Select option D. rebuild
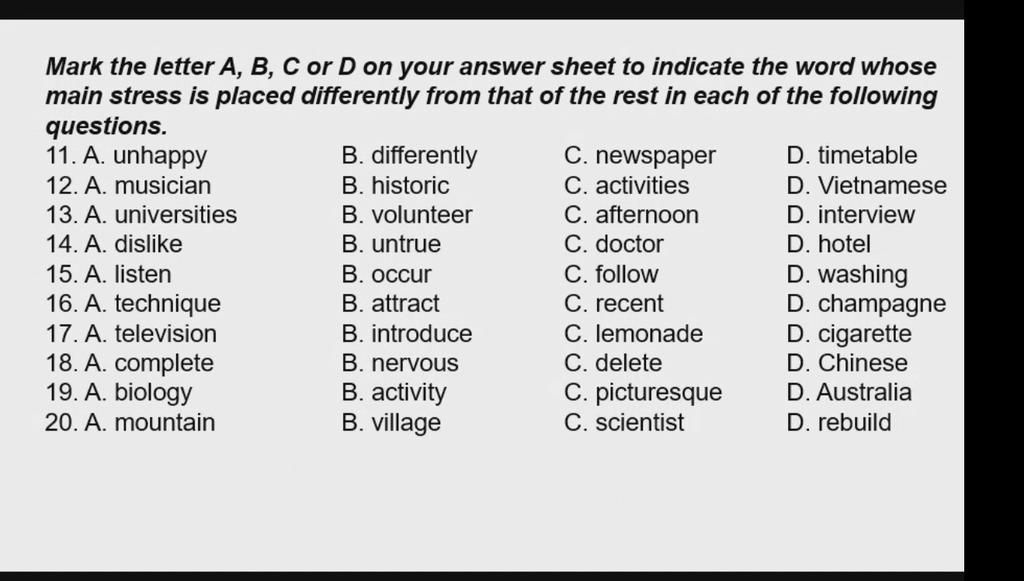 [839, 422]
